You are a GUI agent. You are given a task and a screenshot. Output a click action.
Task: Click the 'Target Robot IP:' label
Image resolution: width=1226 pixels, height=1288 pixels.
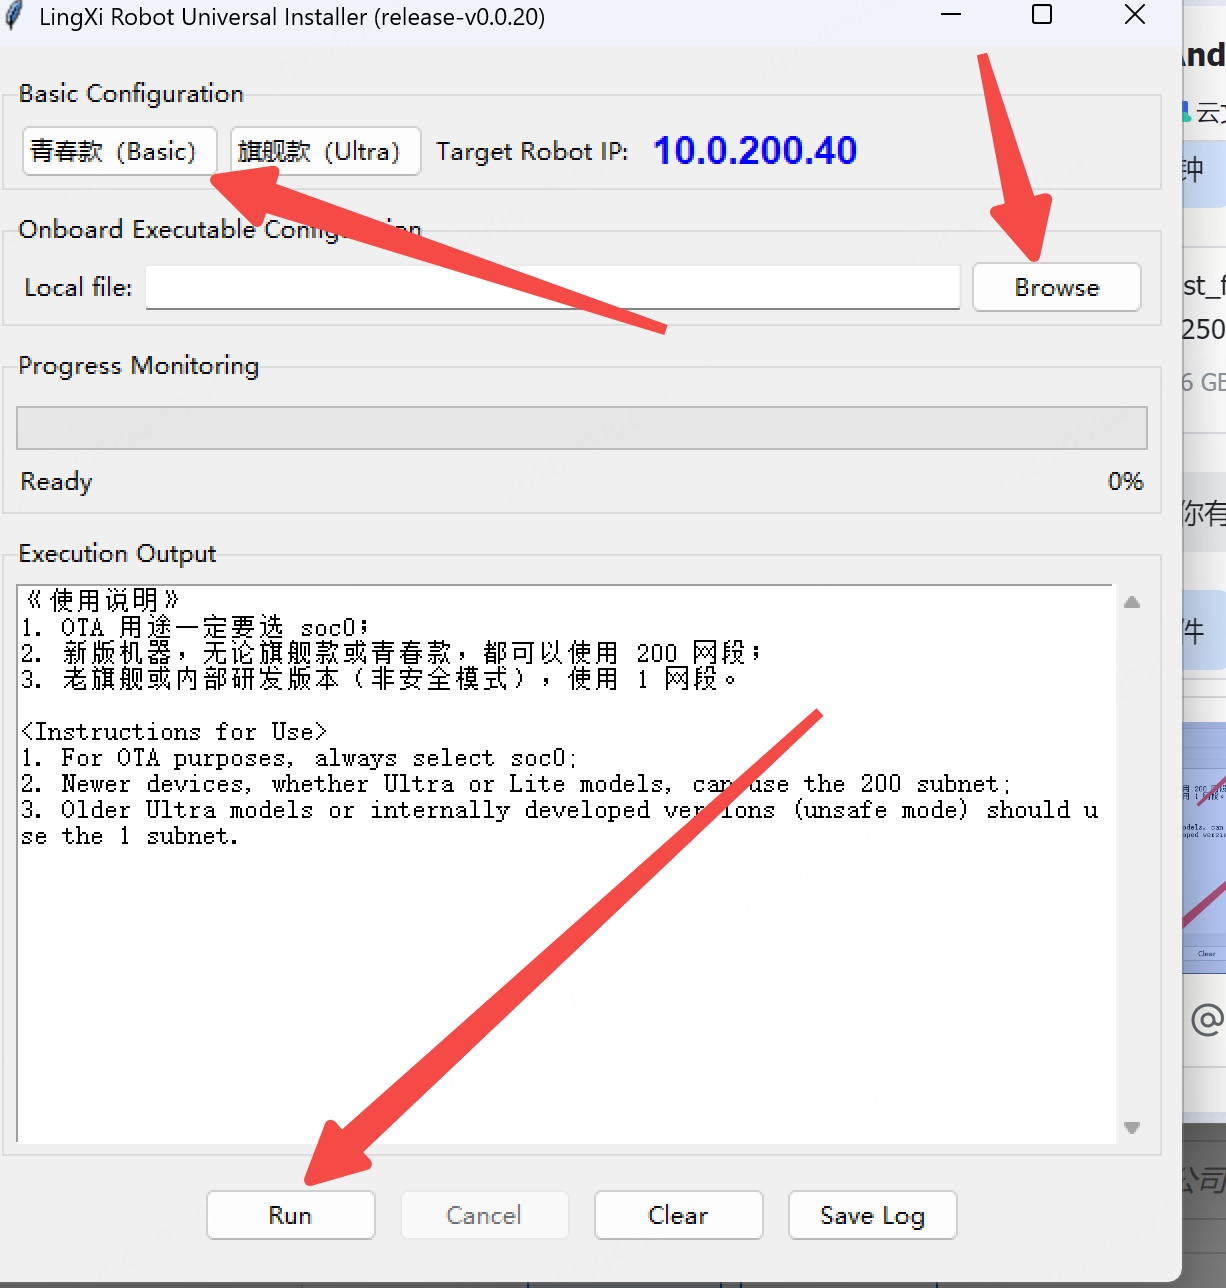tap(532, 151)
